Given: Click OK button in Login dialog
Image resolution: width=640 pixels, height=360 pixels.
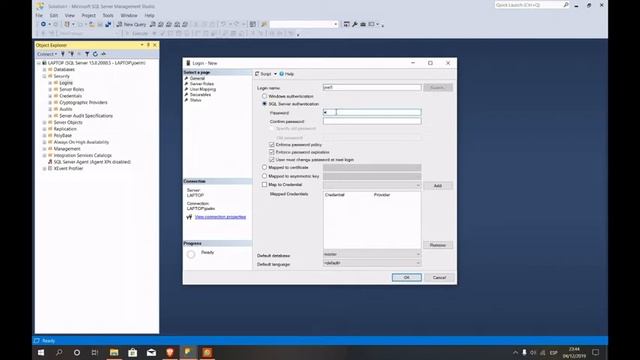Looking at the screenshot, I should point(407,278).
